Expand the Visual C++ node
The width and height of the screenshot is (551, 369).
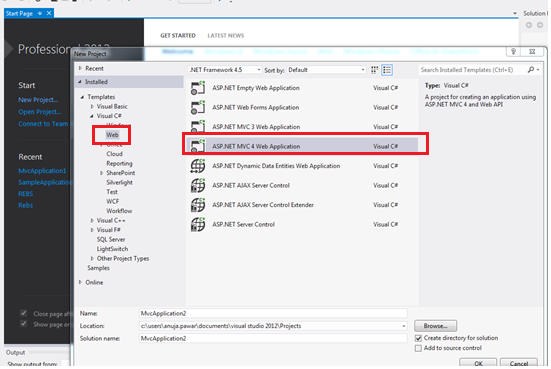tap(92, 221)
